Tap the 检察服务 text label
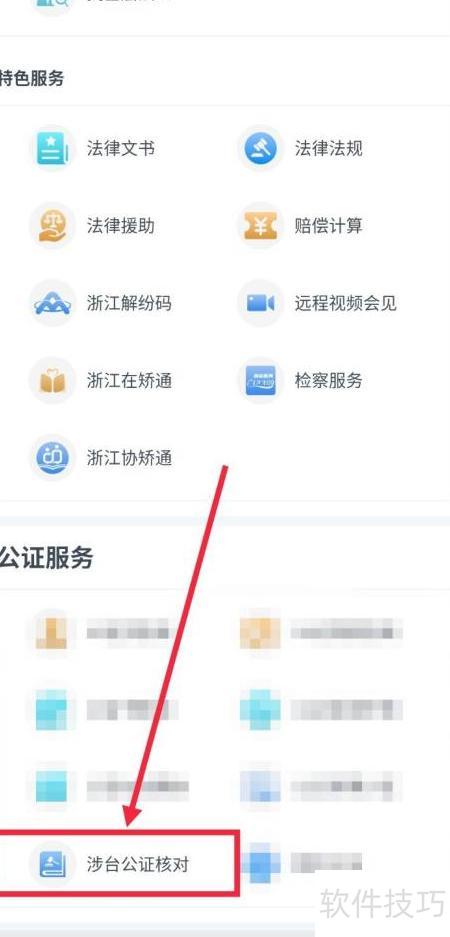Image resolution: width=450 pixels, height=937 pixels. [328, 381]
